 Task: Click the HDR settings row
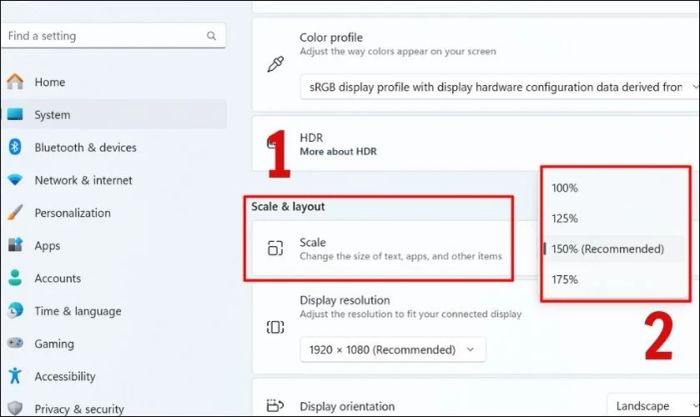476,144
